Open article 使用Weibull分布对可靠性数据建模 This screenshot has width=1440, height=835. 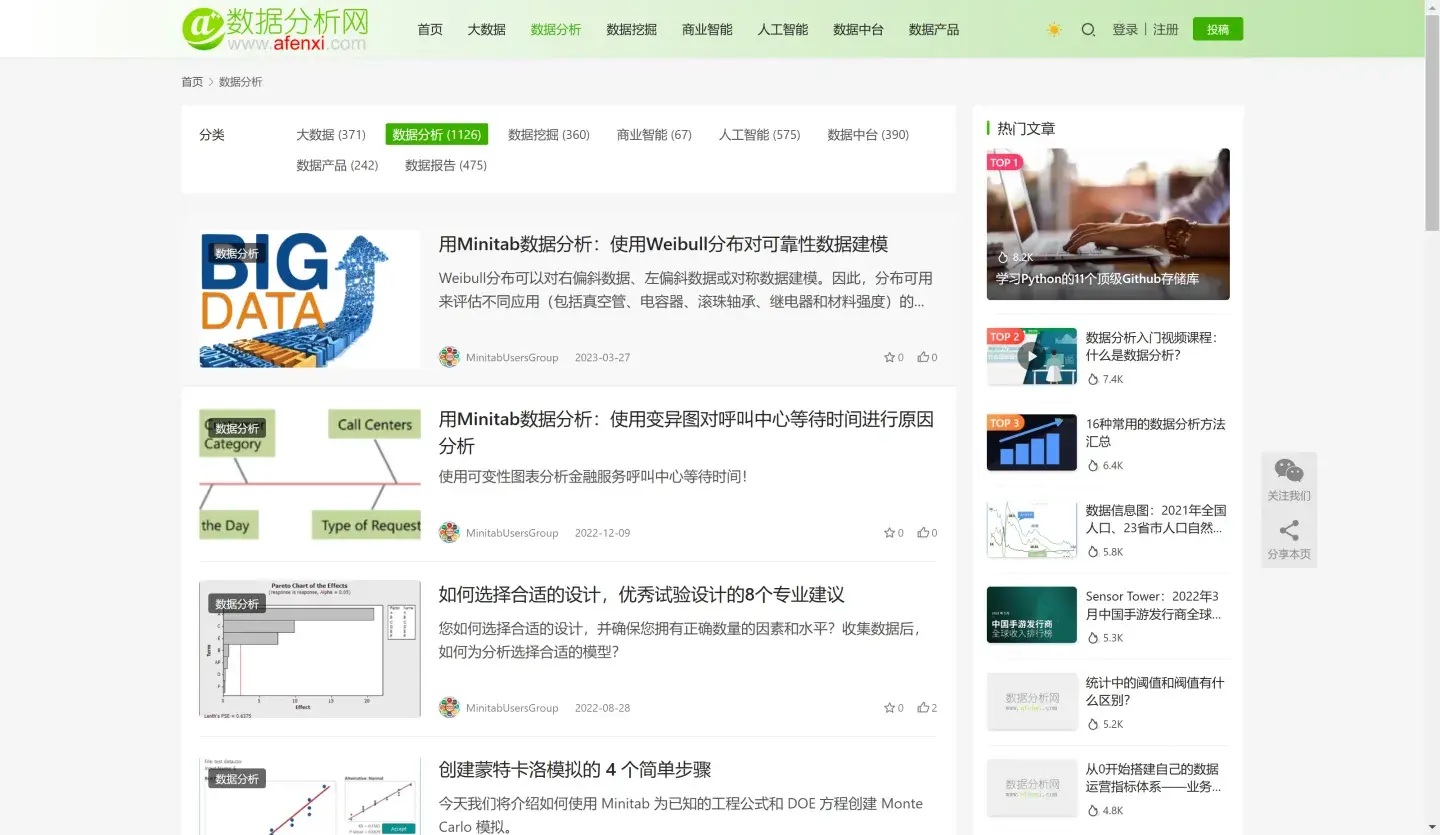tap(663, 244)
